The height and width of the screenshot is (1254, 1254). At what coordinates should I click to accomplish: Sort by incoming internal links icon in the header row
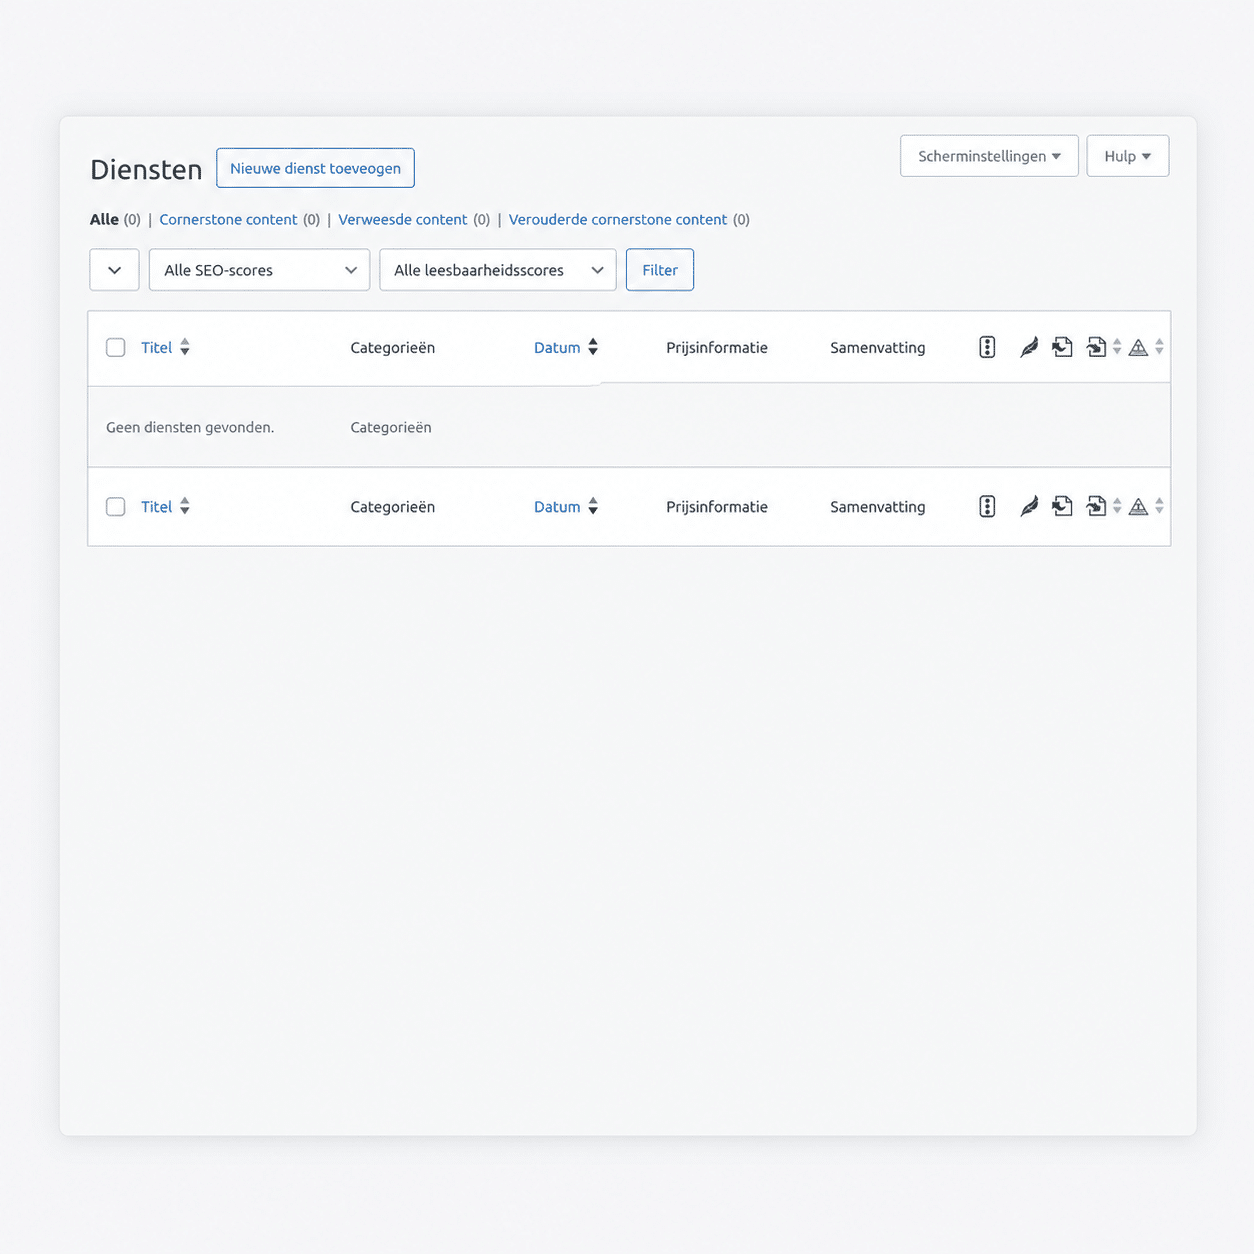[1097, 347]
